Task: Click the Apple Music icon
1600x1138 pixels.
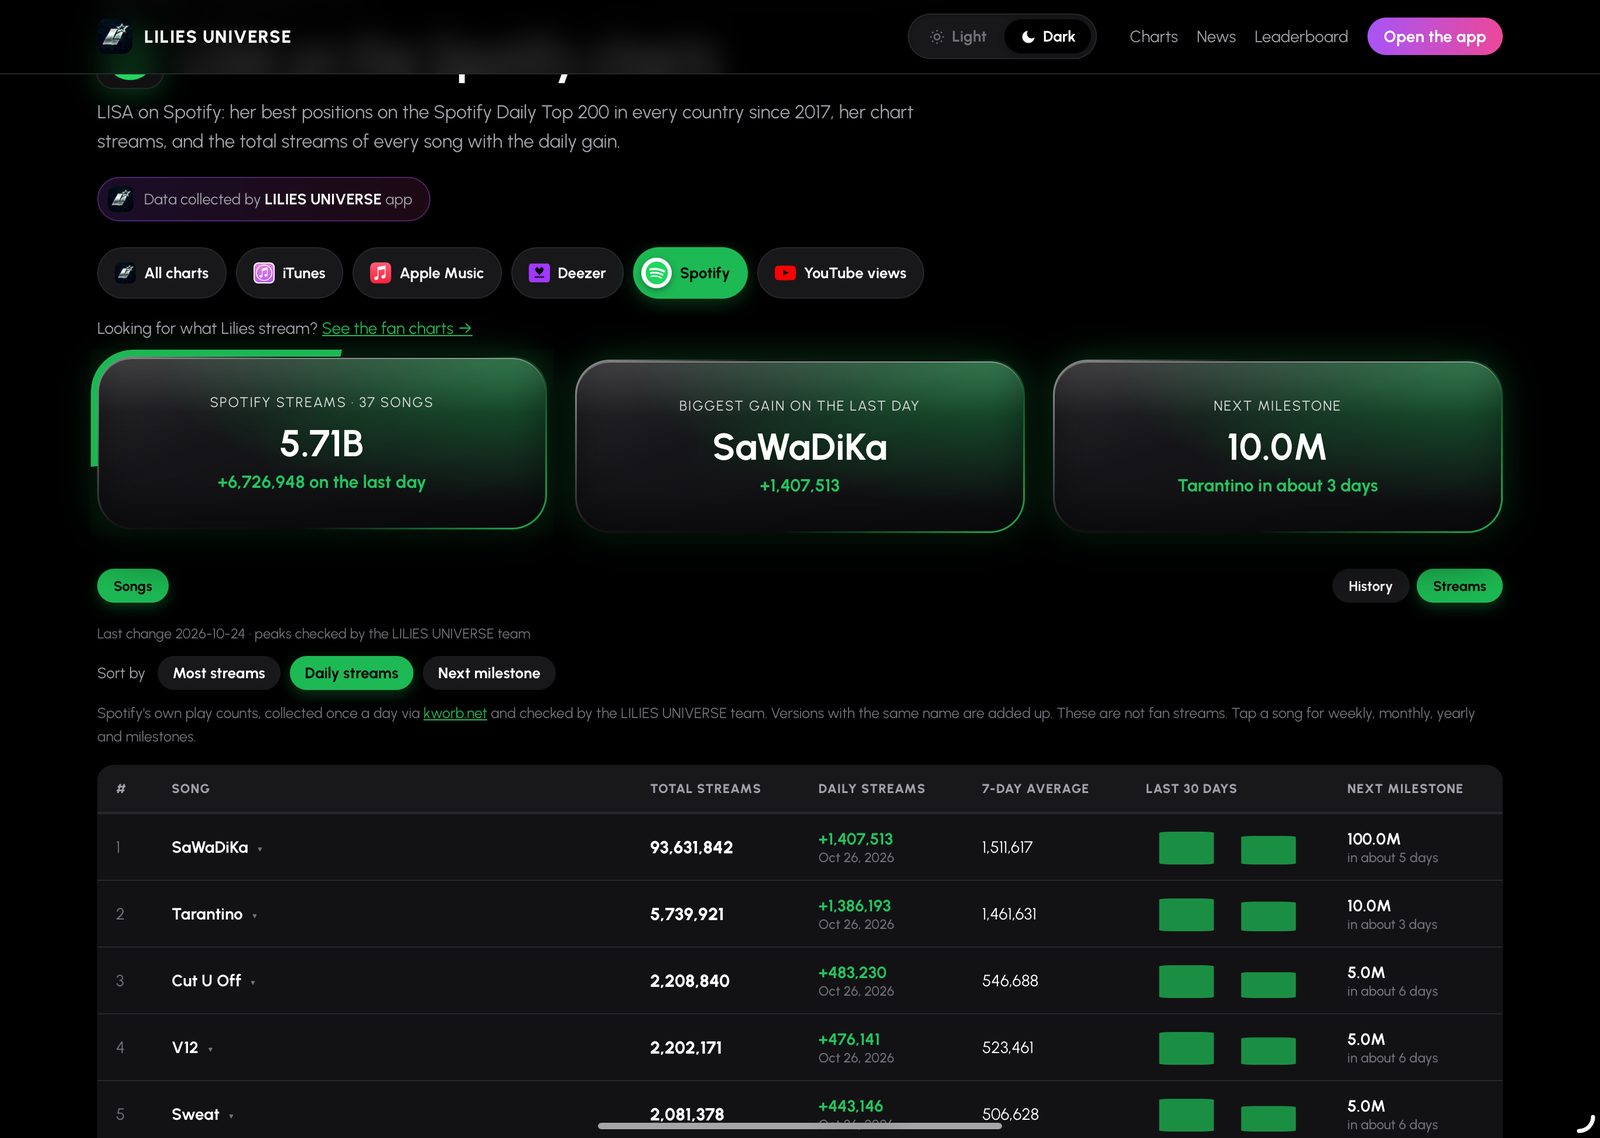Action: coord(380,273)
